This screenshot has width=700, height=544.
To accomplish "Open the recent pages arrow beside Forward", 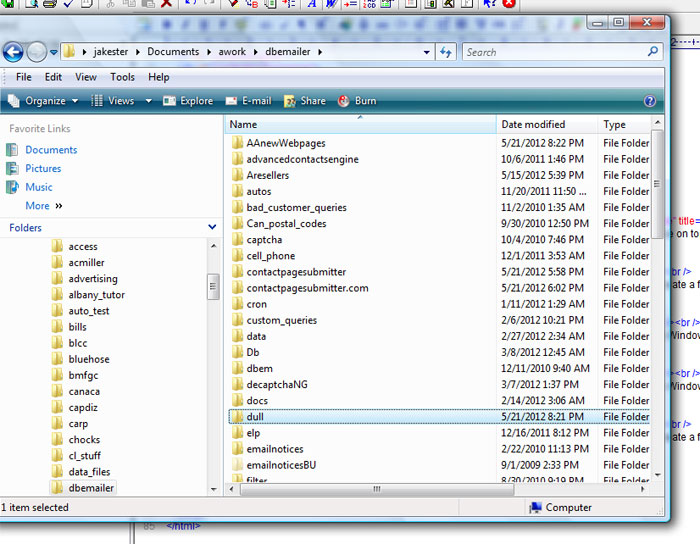I will pyautogui.click(x=54, y=52).
